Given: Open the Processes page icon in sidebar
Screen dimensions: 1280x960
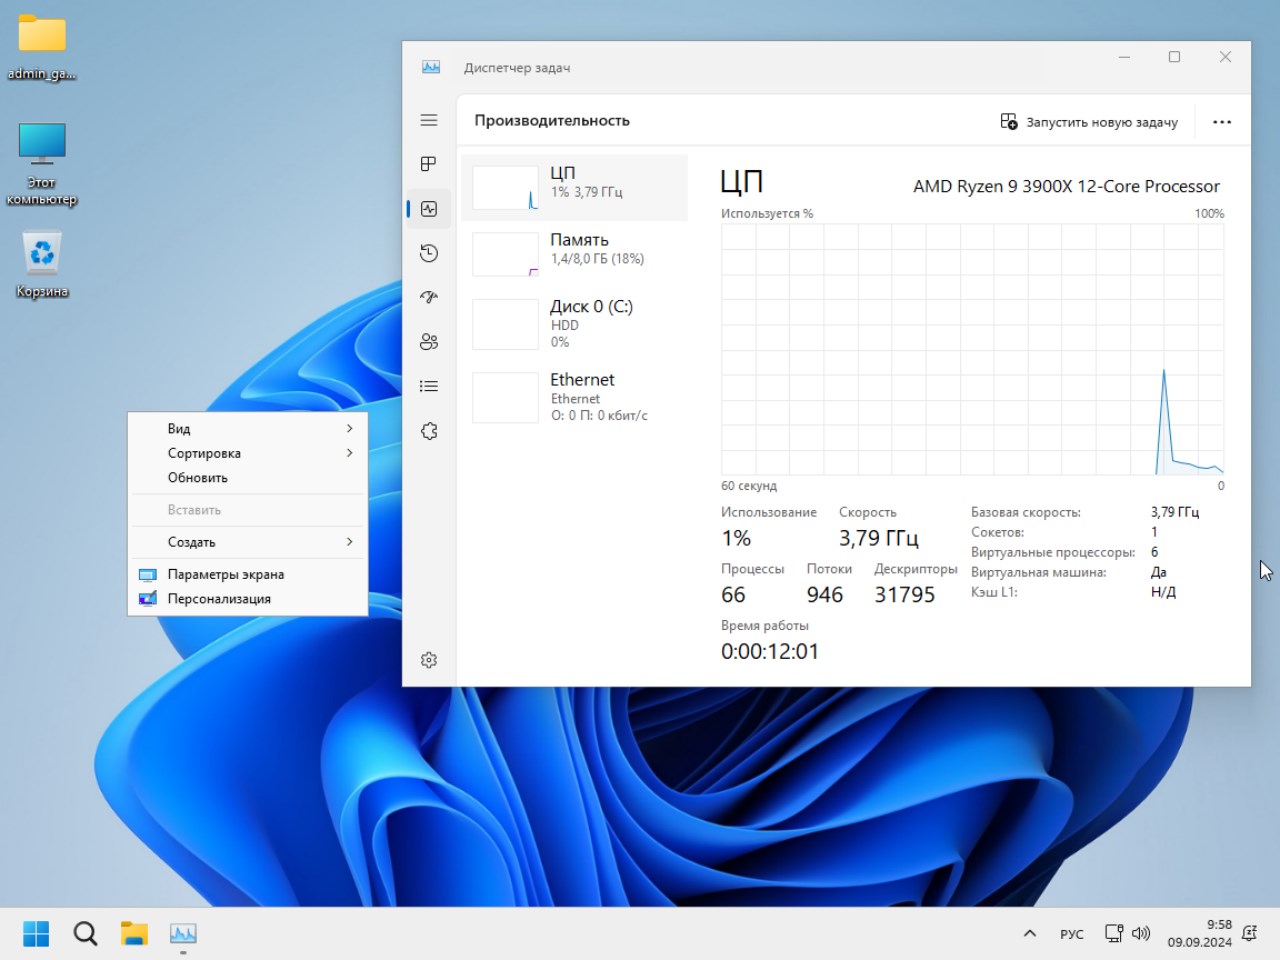Looking at the screenshot, I should (429, 164).
